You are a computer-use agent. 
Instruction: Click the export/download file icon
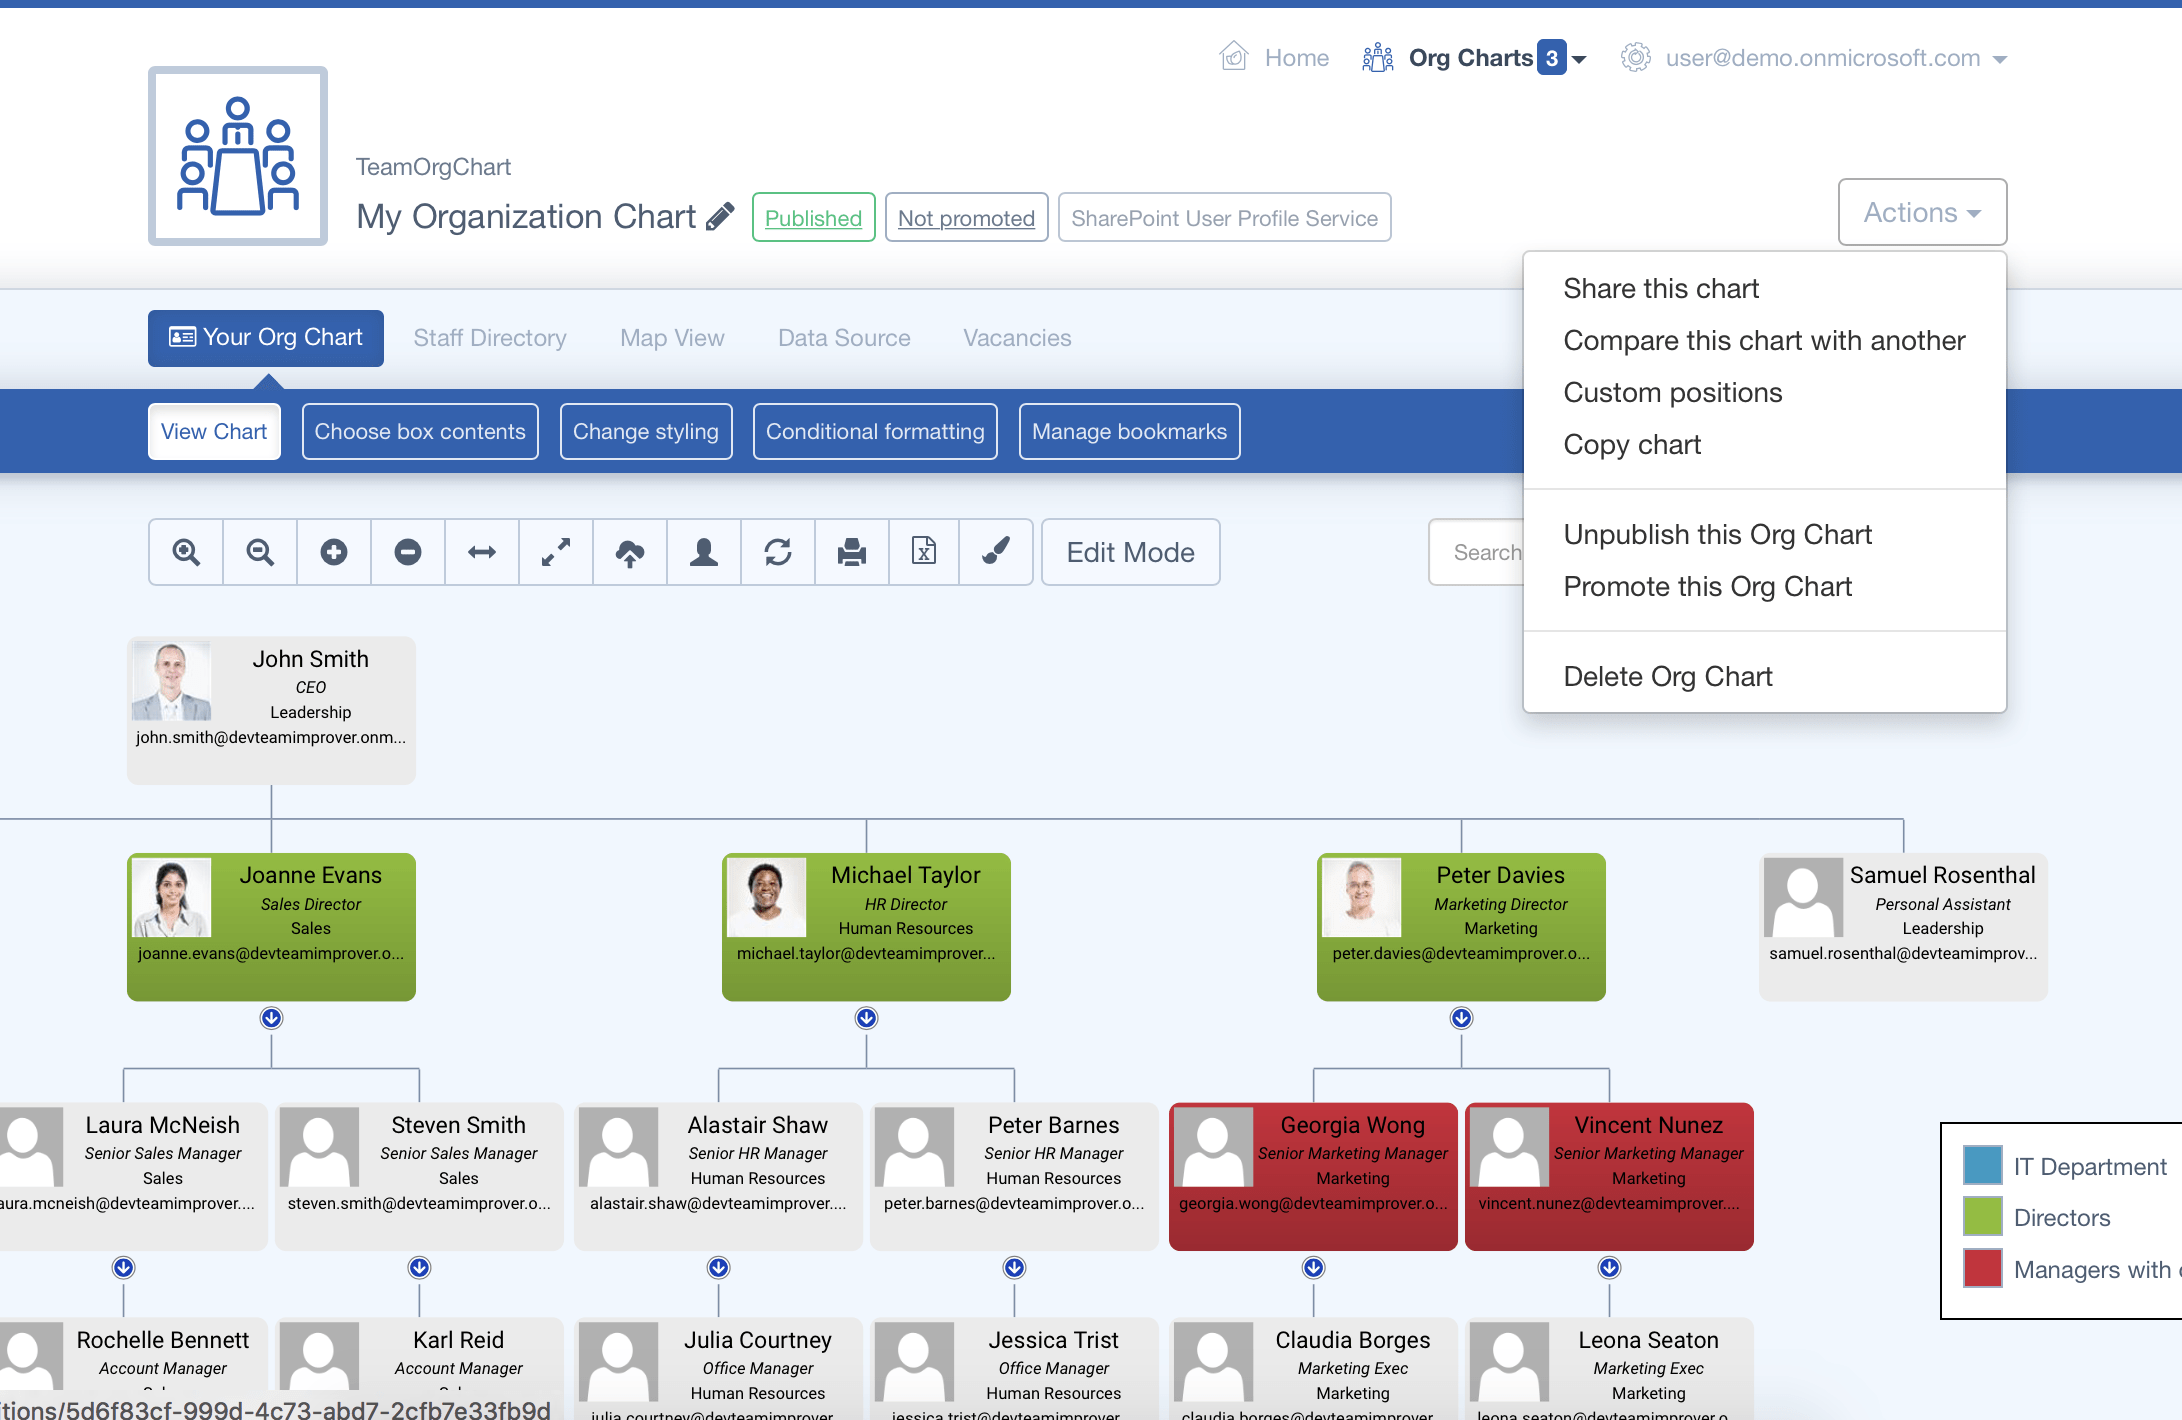pyautogui.click(x=921, y=552)
